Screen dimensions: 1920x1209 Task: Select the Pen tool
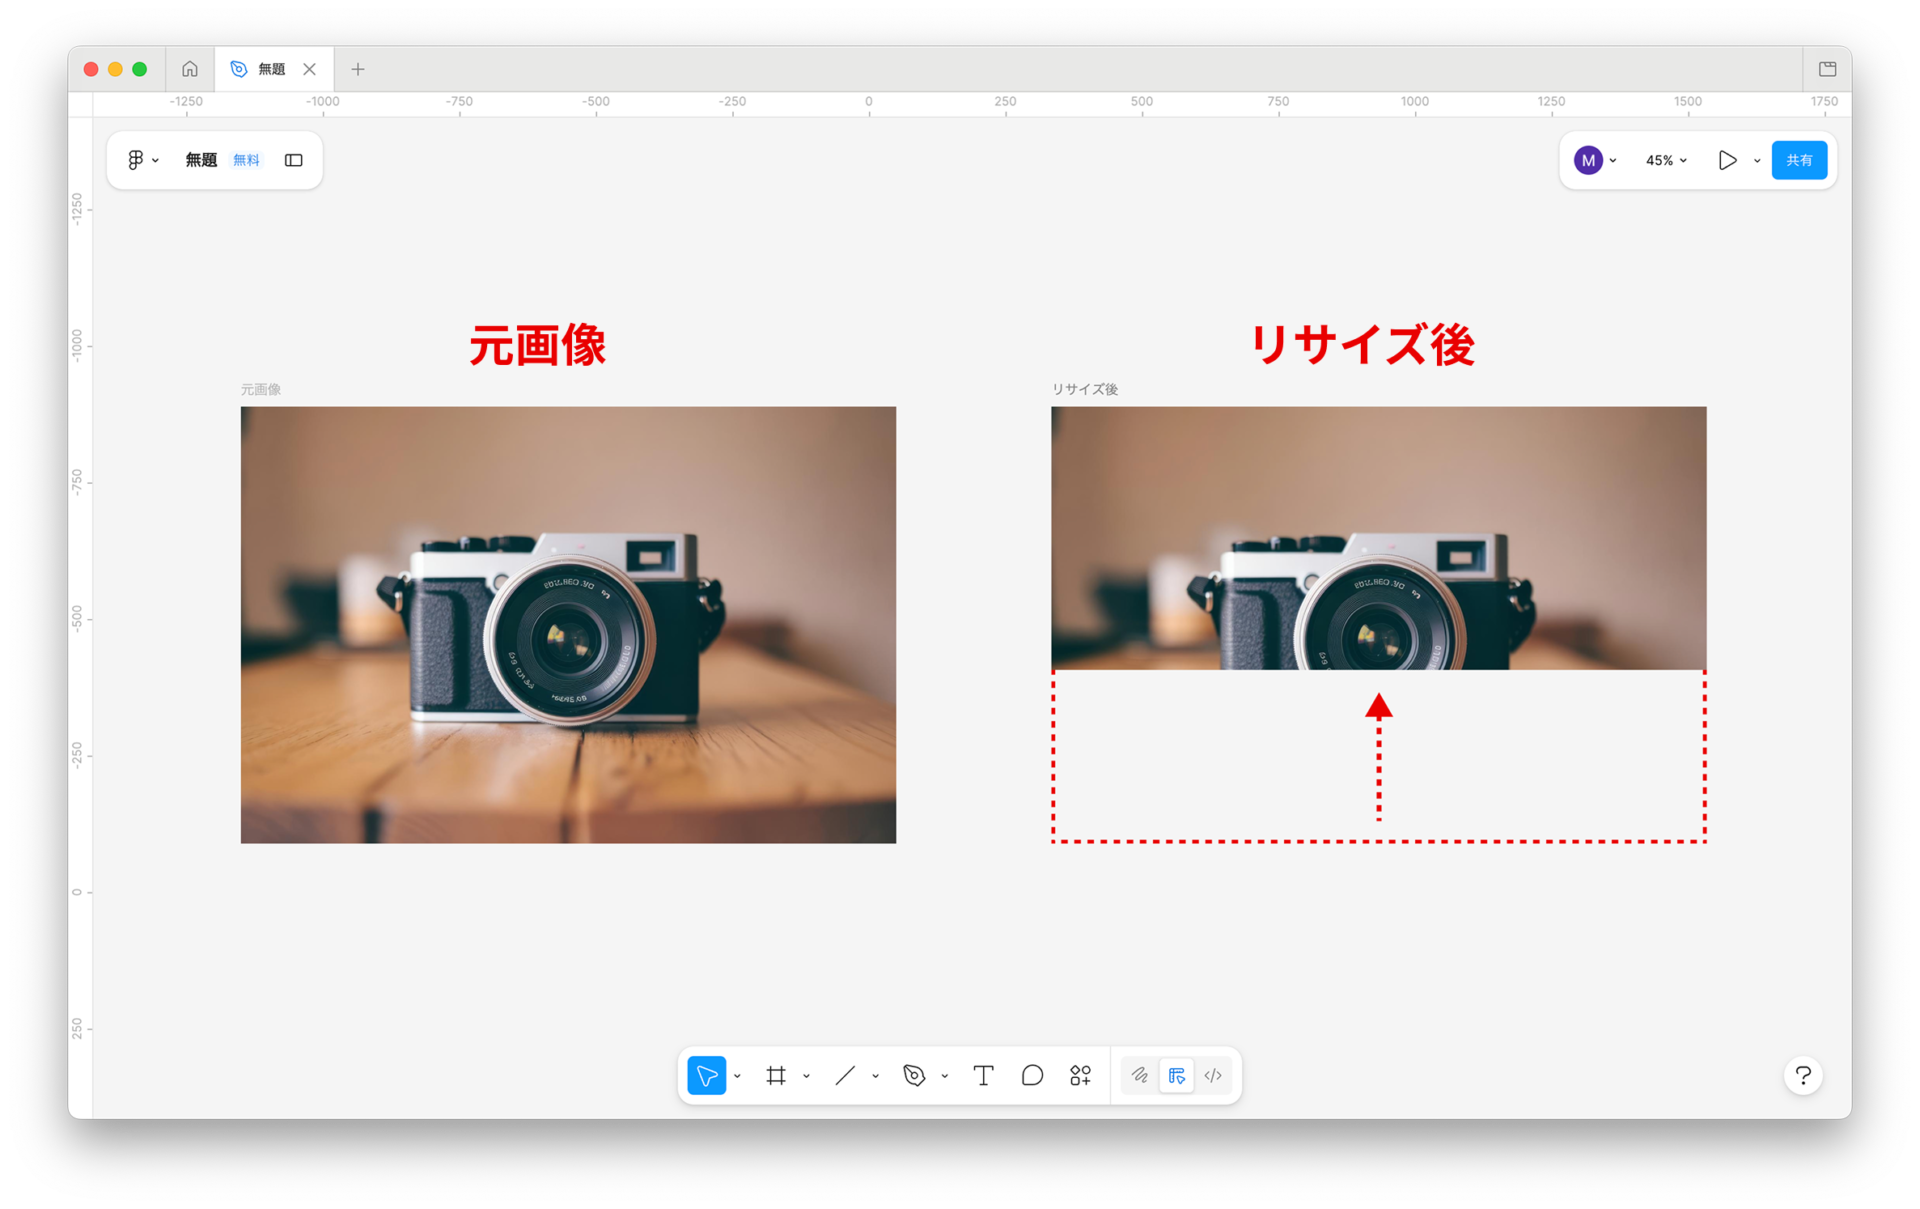click(x=914, y=1075)
